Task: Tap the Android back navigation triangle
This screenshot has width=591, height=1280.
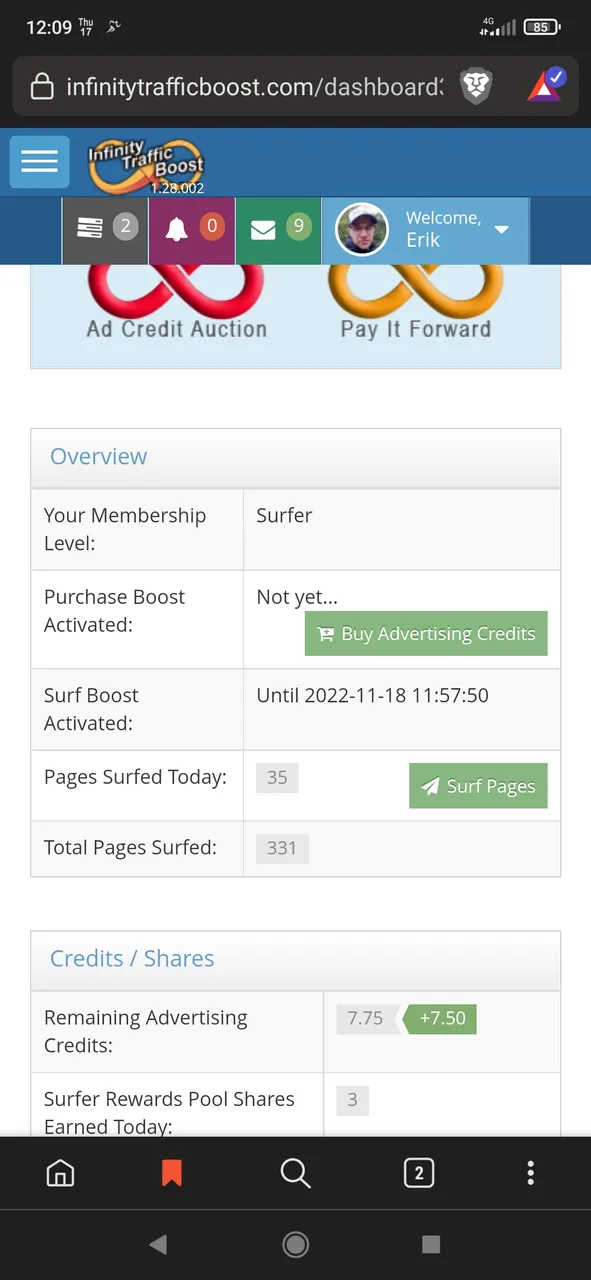Action: [158, 1244]
